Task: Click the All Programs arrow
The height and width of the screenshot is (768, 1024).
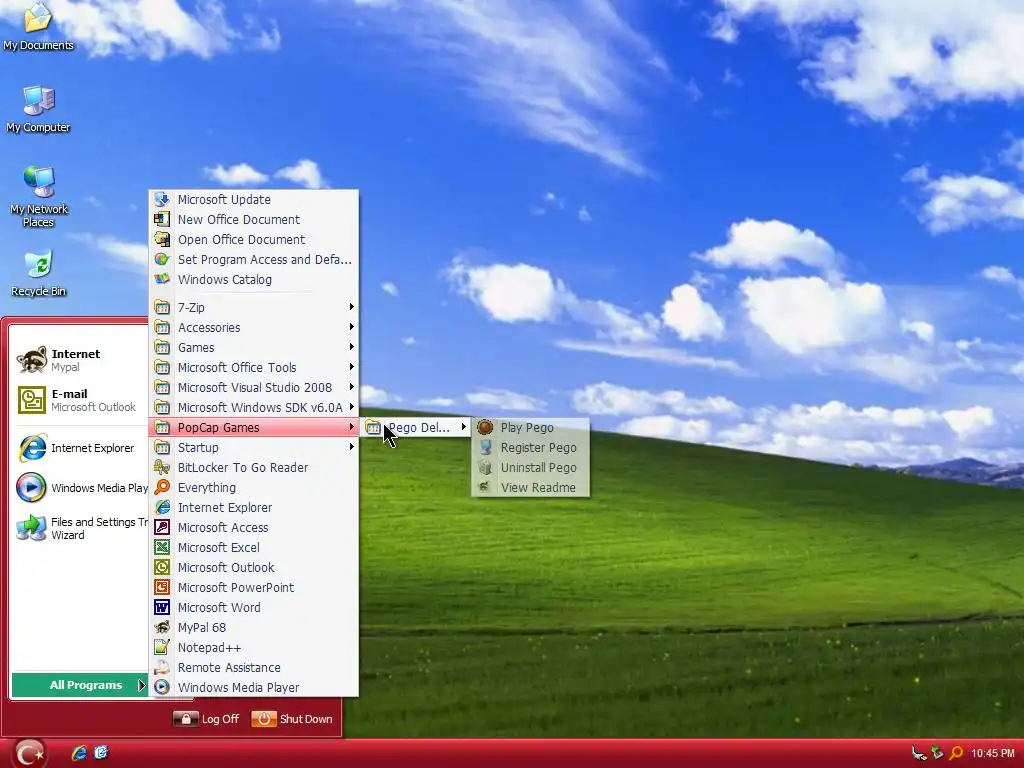Action: click(140, 685)
